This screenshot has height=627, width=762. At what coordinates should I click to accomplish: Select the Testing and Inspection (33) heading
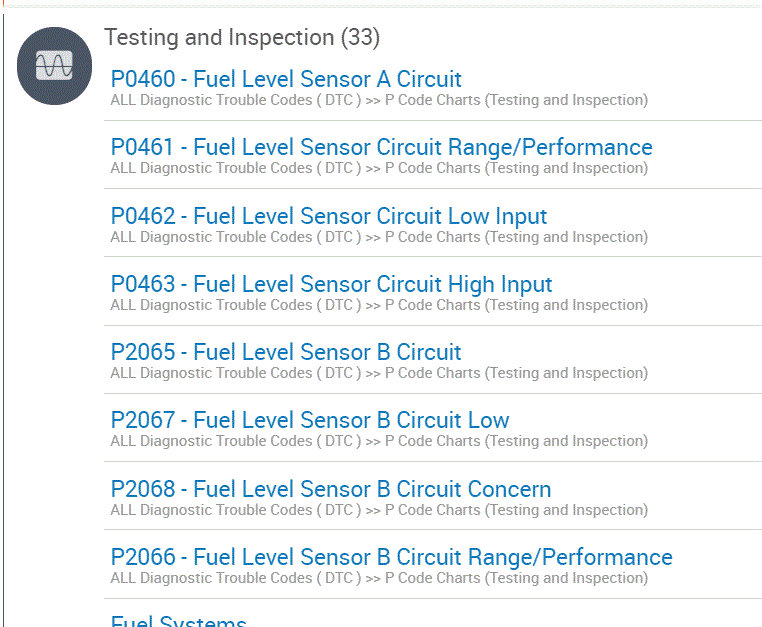tap(241, 38)
